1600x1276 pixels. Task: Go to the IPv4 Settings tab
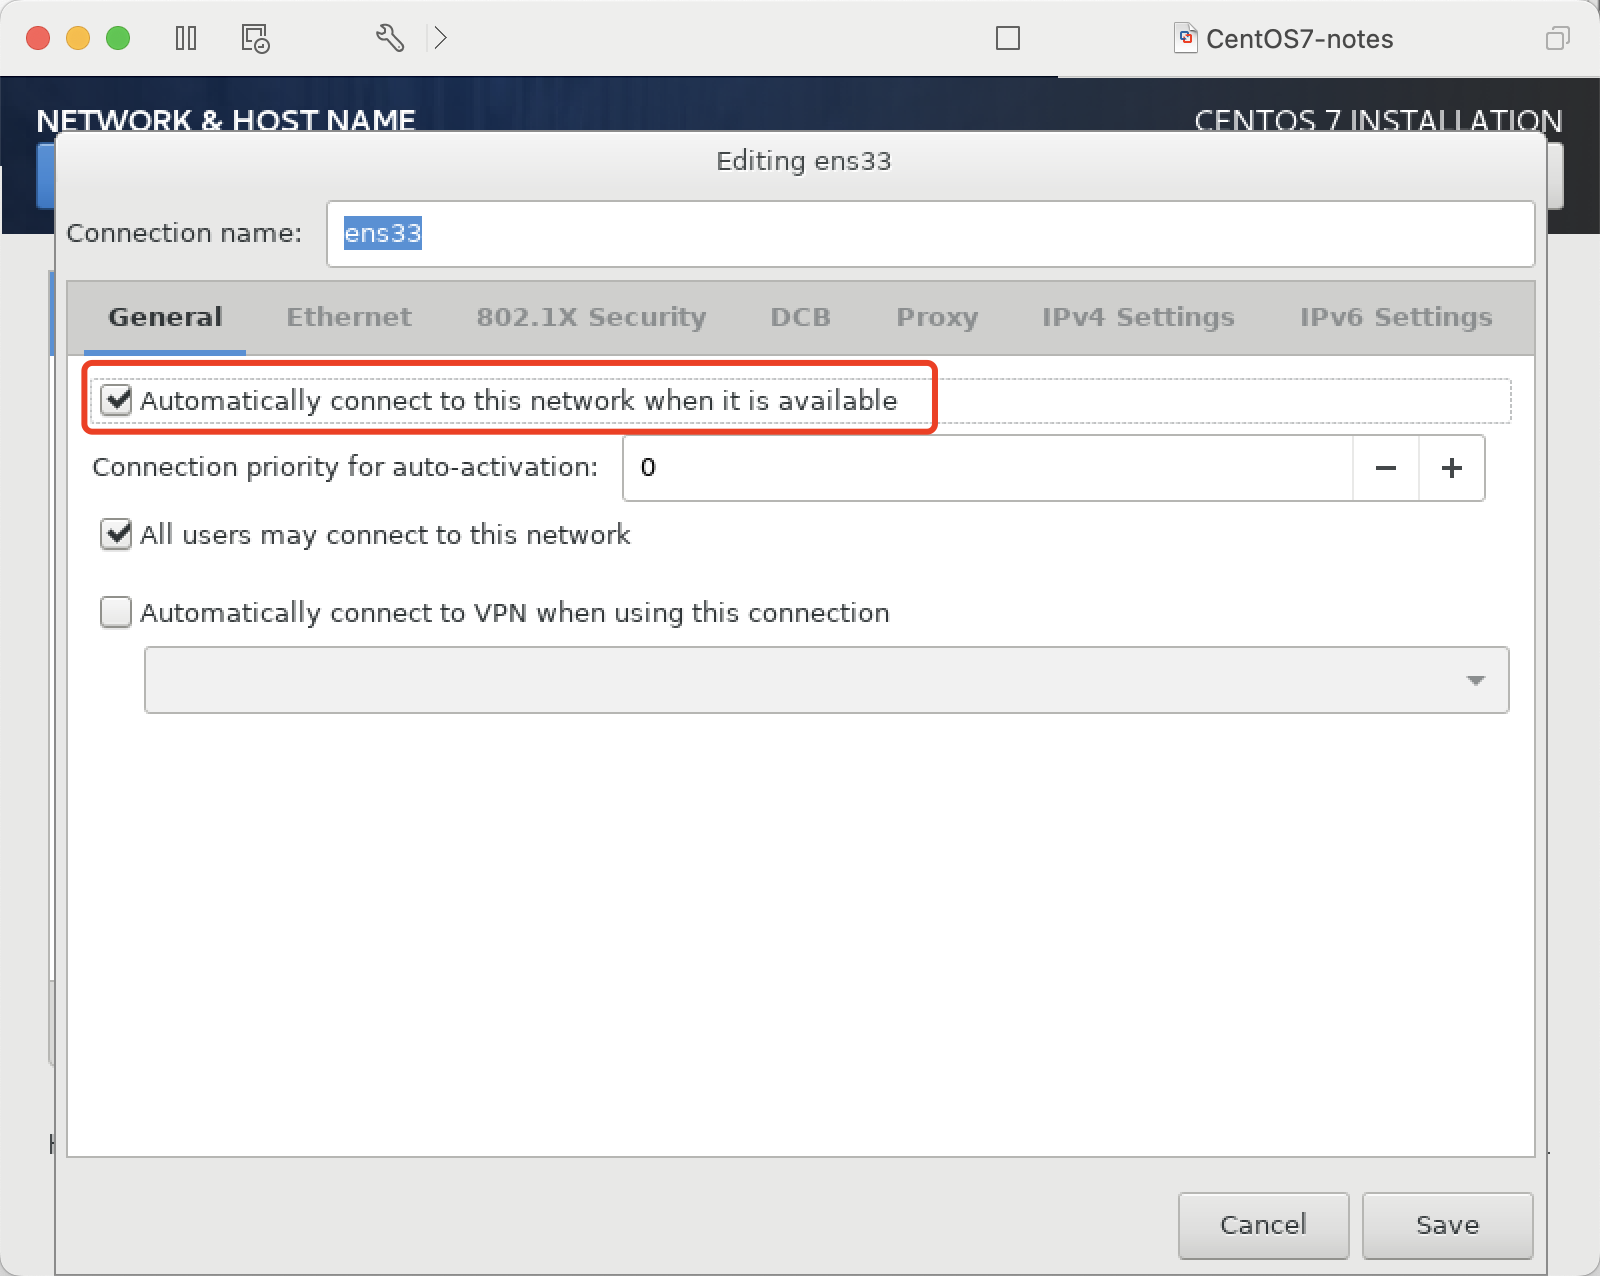[1138, 317]
